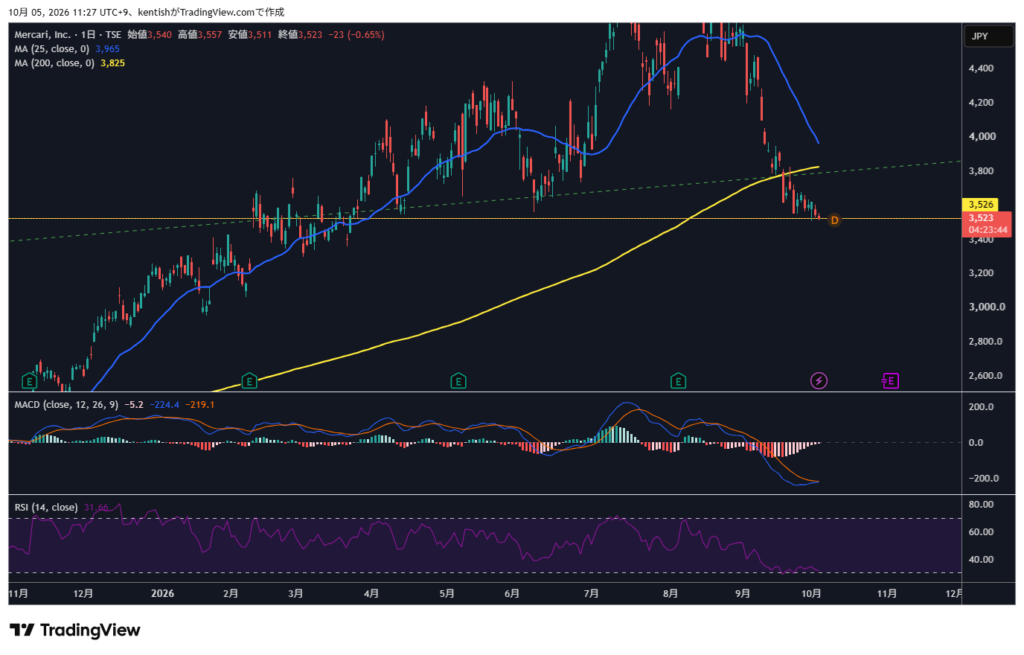The width and height of the screenshot is (1024, 655).
Task: Click the 4月 time axis label
Action: 371,593
